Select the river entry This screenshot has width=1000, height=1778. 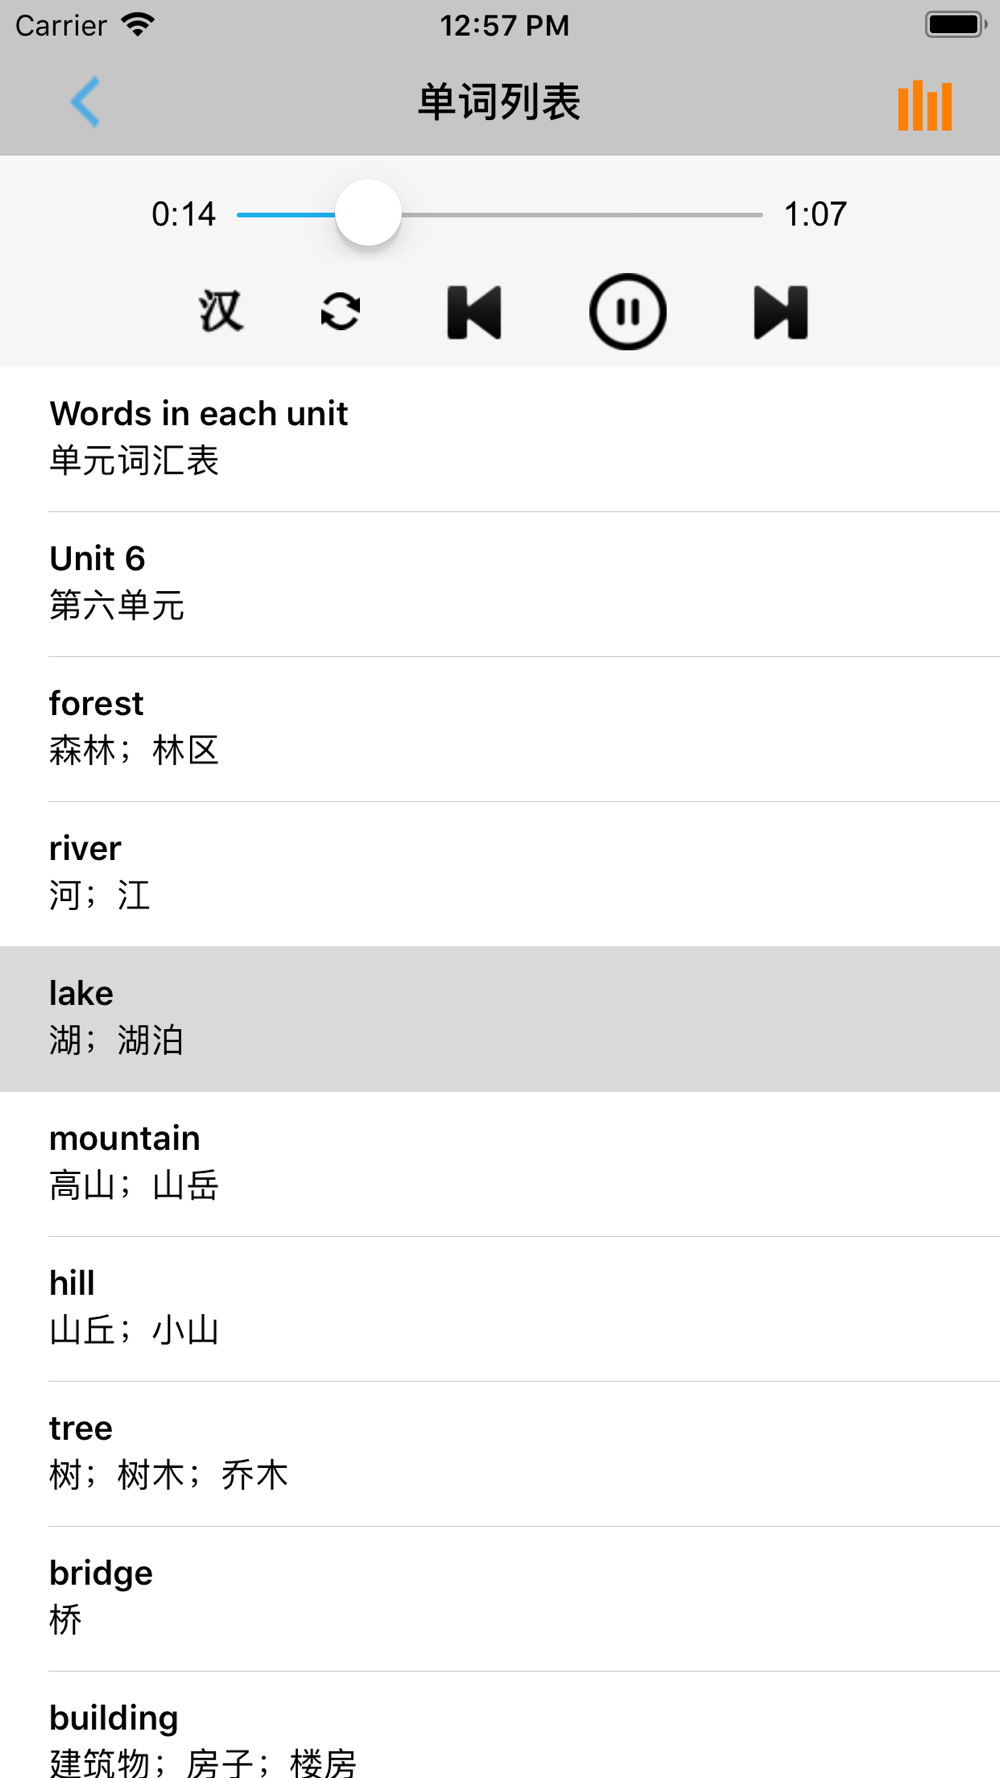pos(500,874)
